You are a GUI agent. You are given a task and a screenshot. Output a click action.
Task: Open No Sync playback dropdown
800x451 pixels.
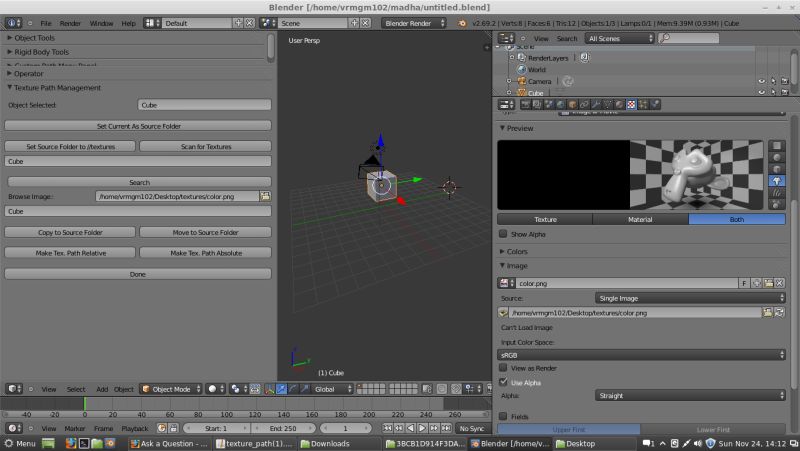pyautogui.click(x=471, y=428)
